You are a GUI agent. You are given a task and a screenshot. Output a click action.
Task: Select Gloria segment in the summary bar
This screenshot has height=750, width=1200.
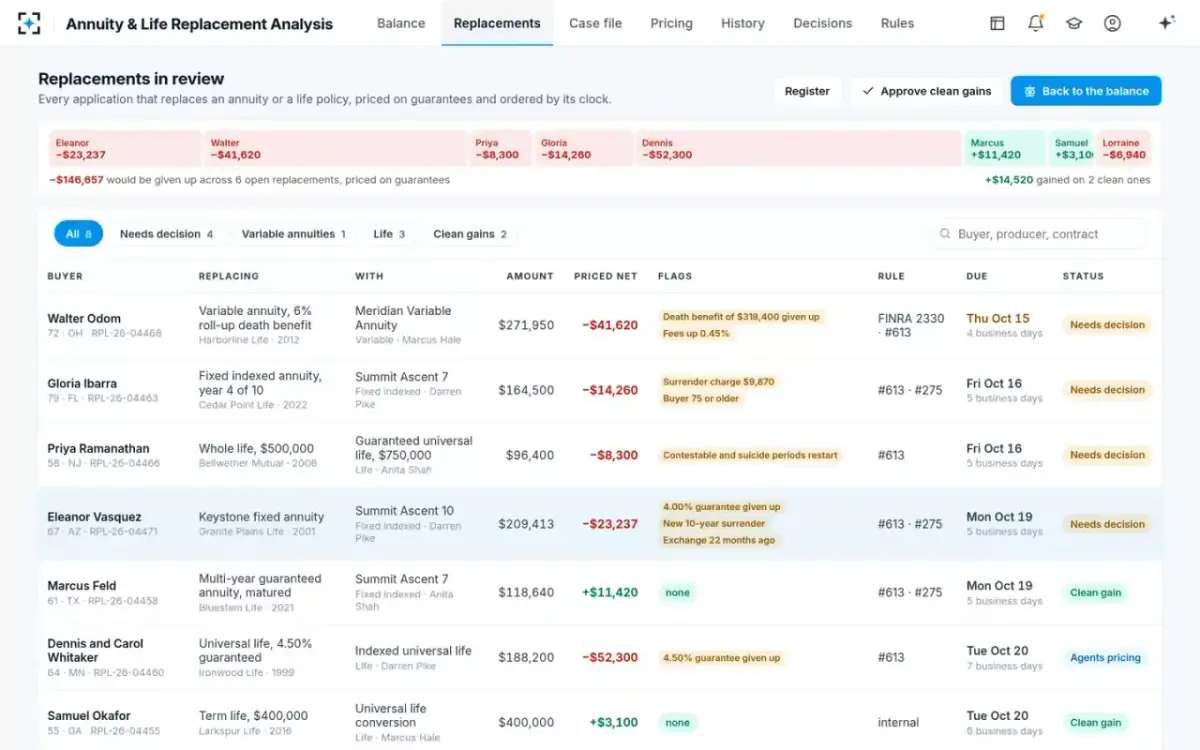(x=584, y=149)
